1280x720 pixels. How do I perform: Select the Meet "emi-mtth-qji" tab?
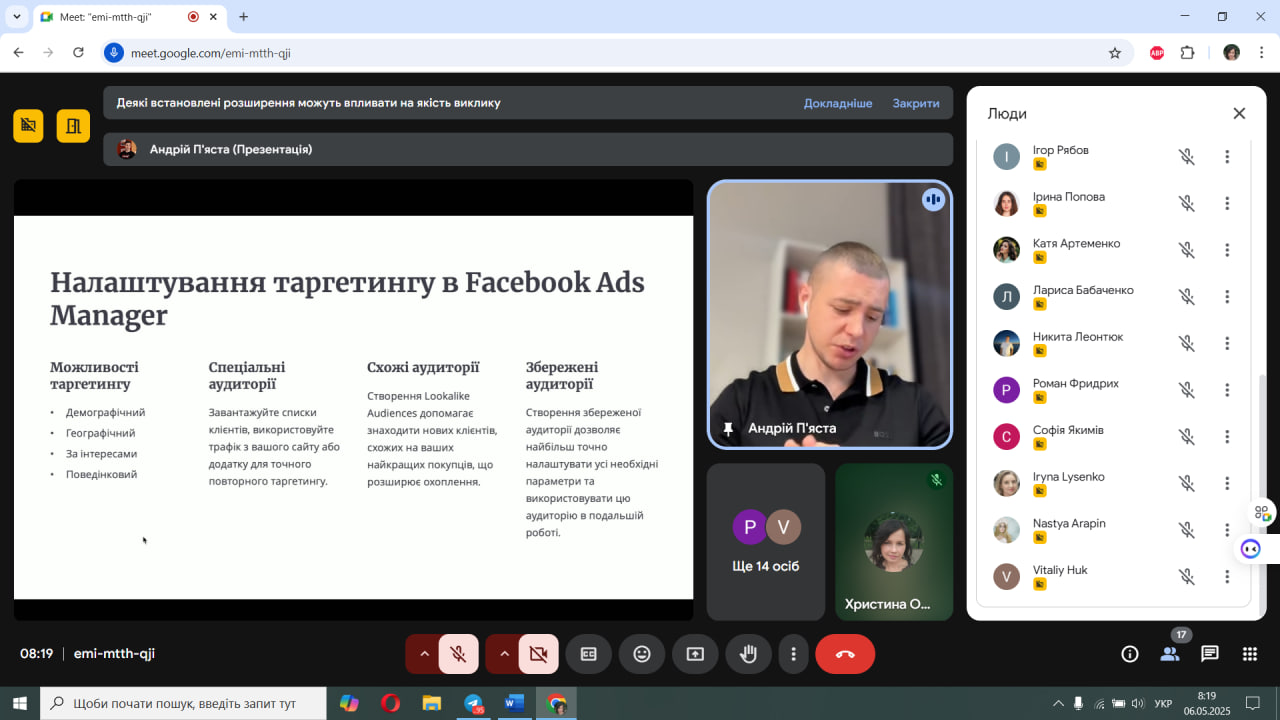[129, 17]
